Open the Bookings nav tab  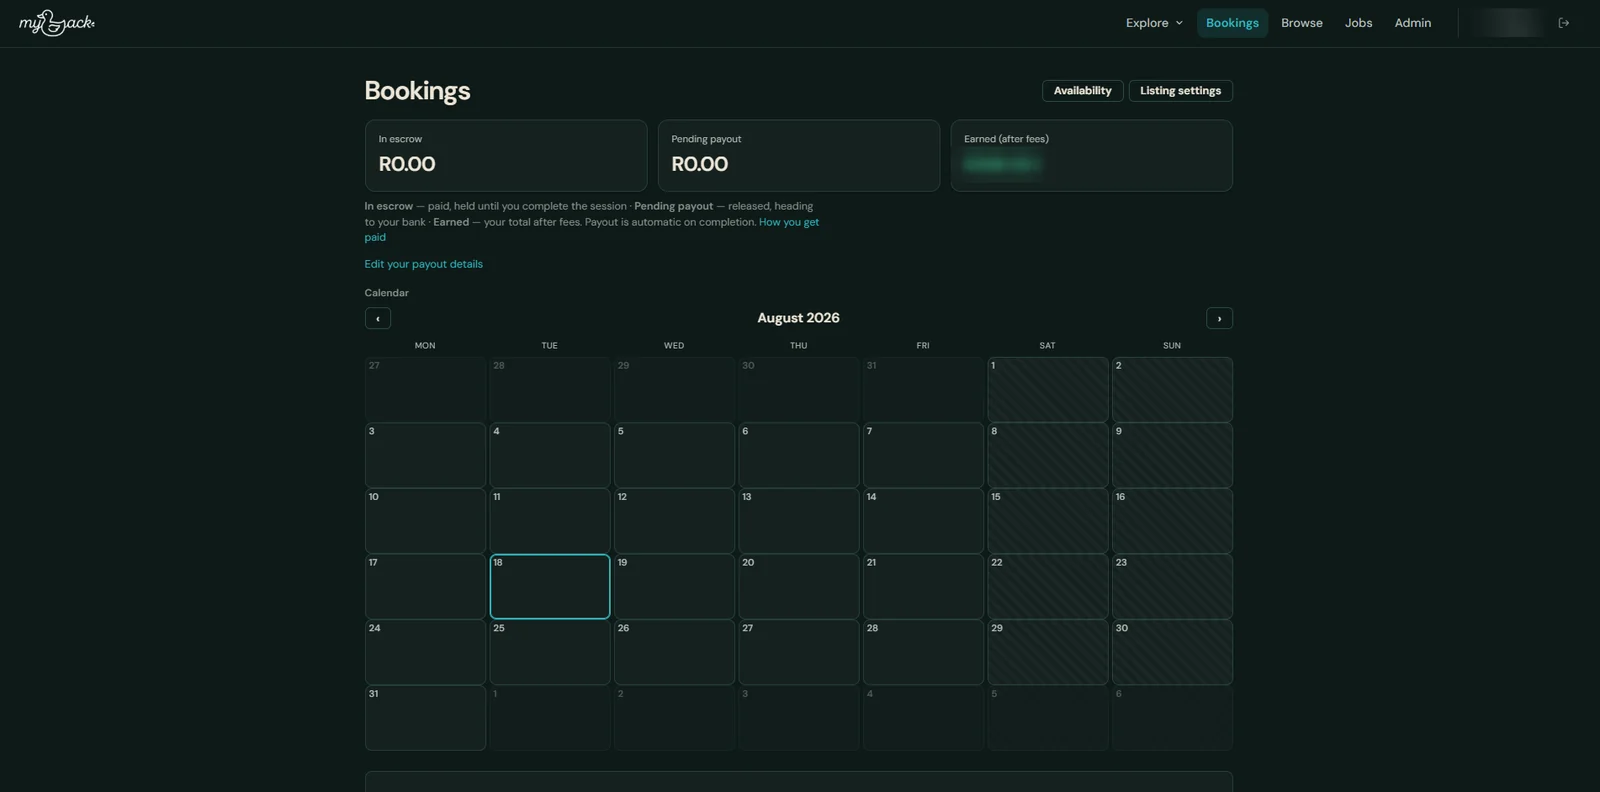(x=1232, y=23)
